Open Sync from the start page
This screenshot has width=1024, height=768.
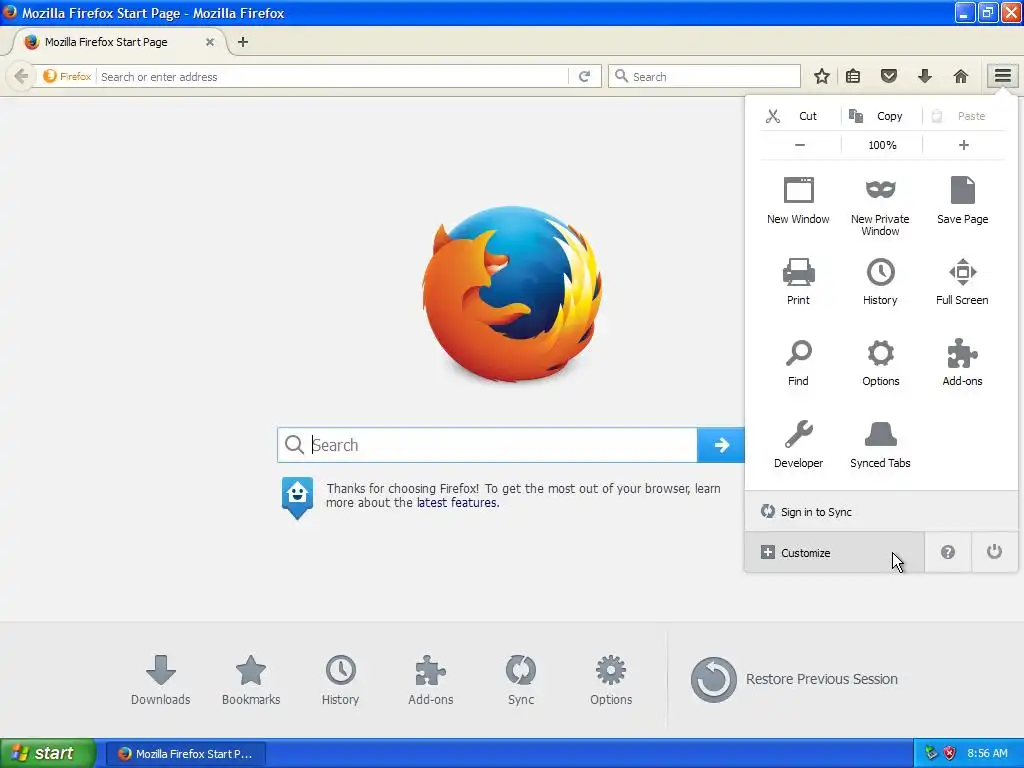pos(520,679)
